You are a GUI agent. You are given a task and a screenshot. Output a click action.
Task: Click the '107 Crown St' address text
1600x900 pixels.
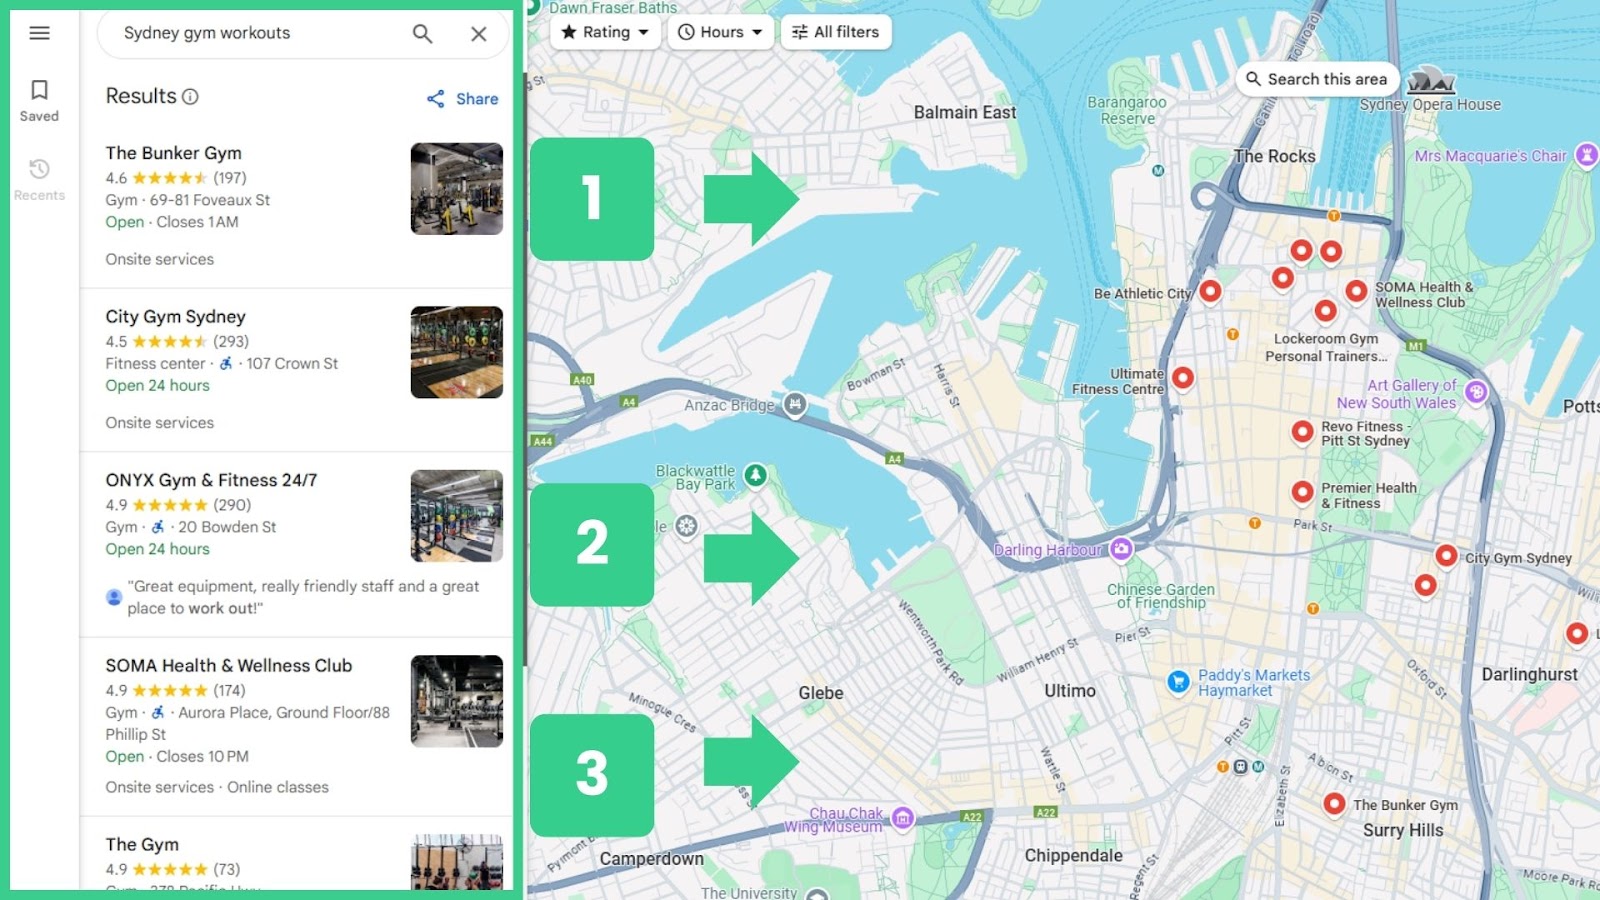[292, 364]
